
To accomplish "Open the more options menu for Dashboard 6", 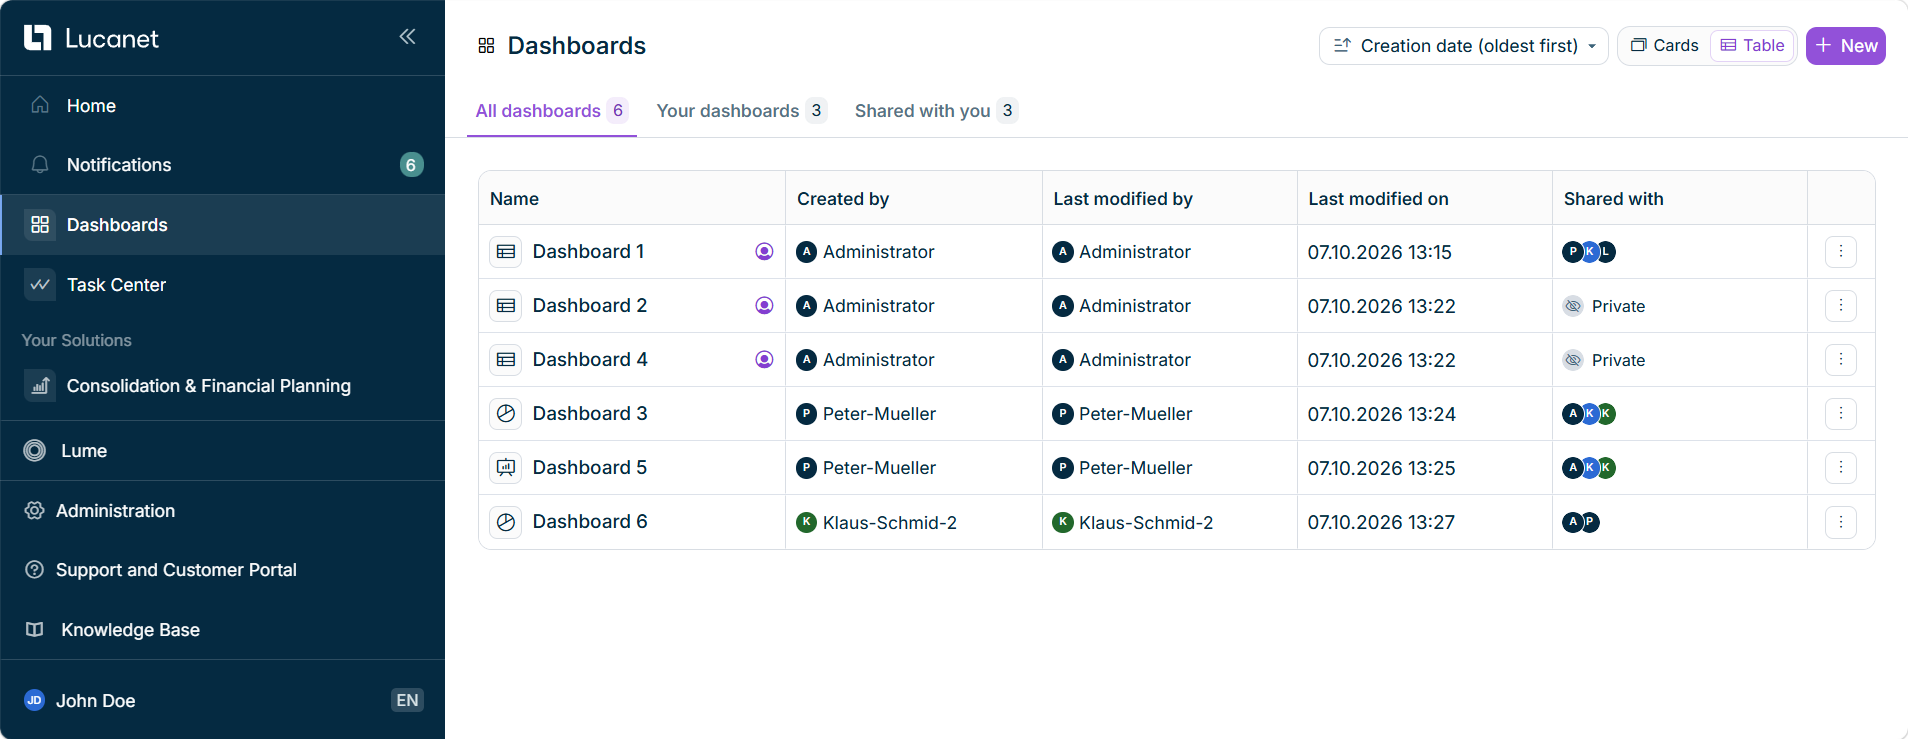I will pos(1841,522).
